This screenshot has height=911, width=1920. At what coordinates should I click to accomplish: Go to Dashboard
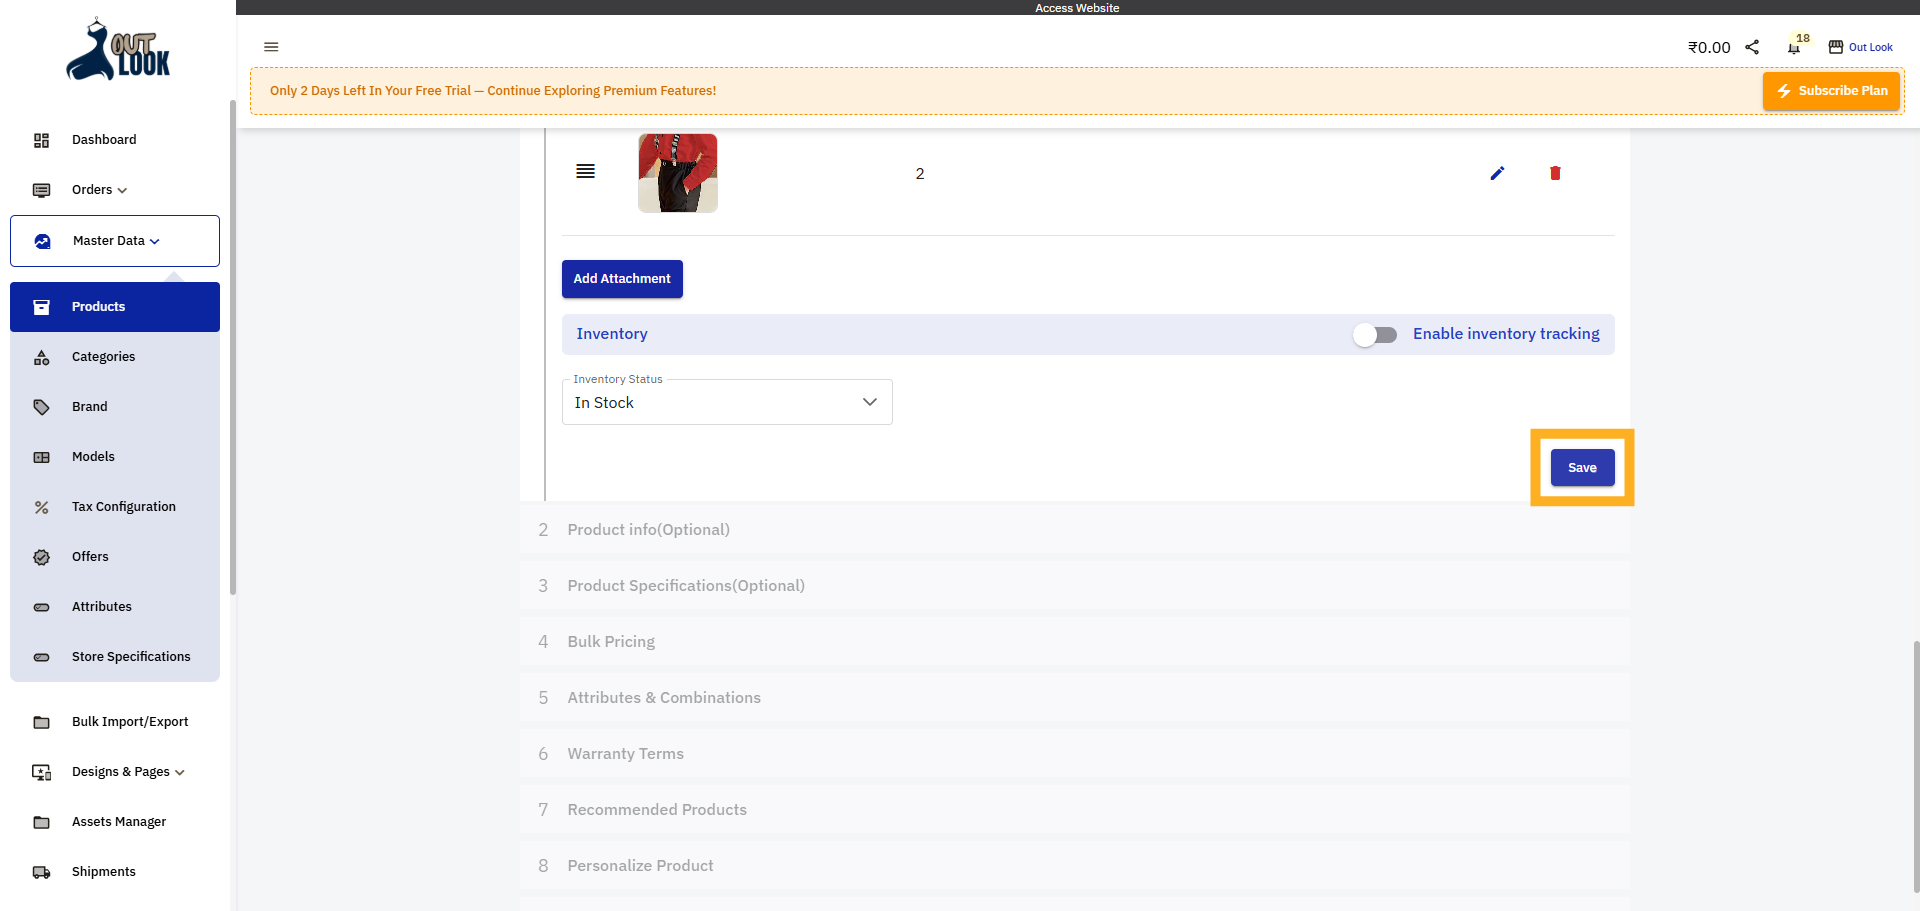104,140
